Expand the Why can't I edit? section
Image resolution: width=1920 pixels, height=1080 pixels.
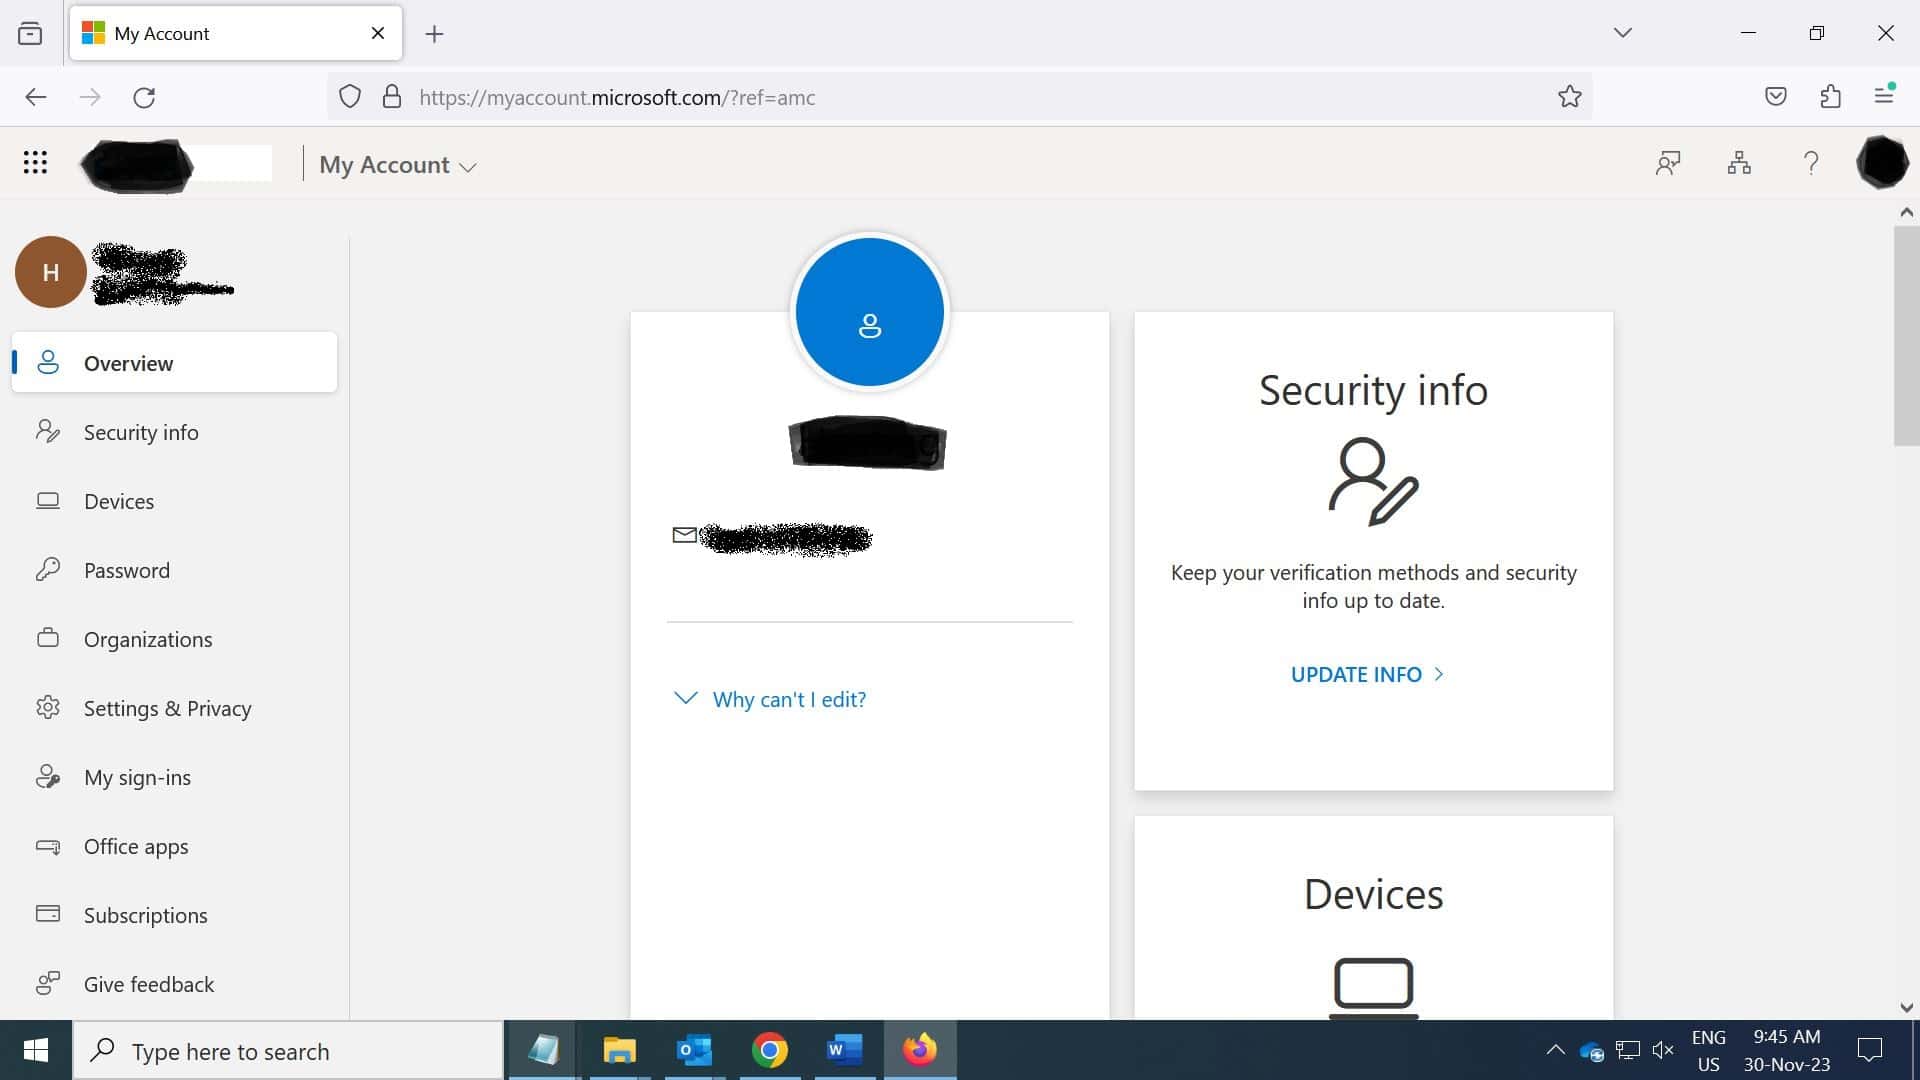[x=770, y=699]
